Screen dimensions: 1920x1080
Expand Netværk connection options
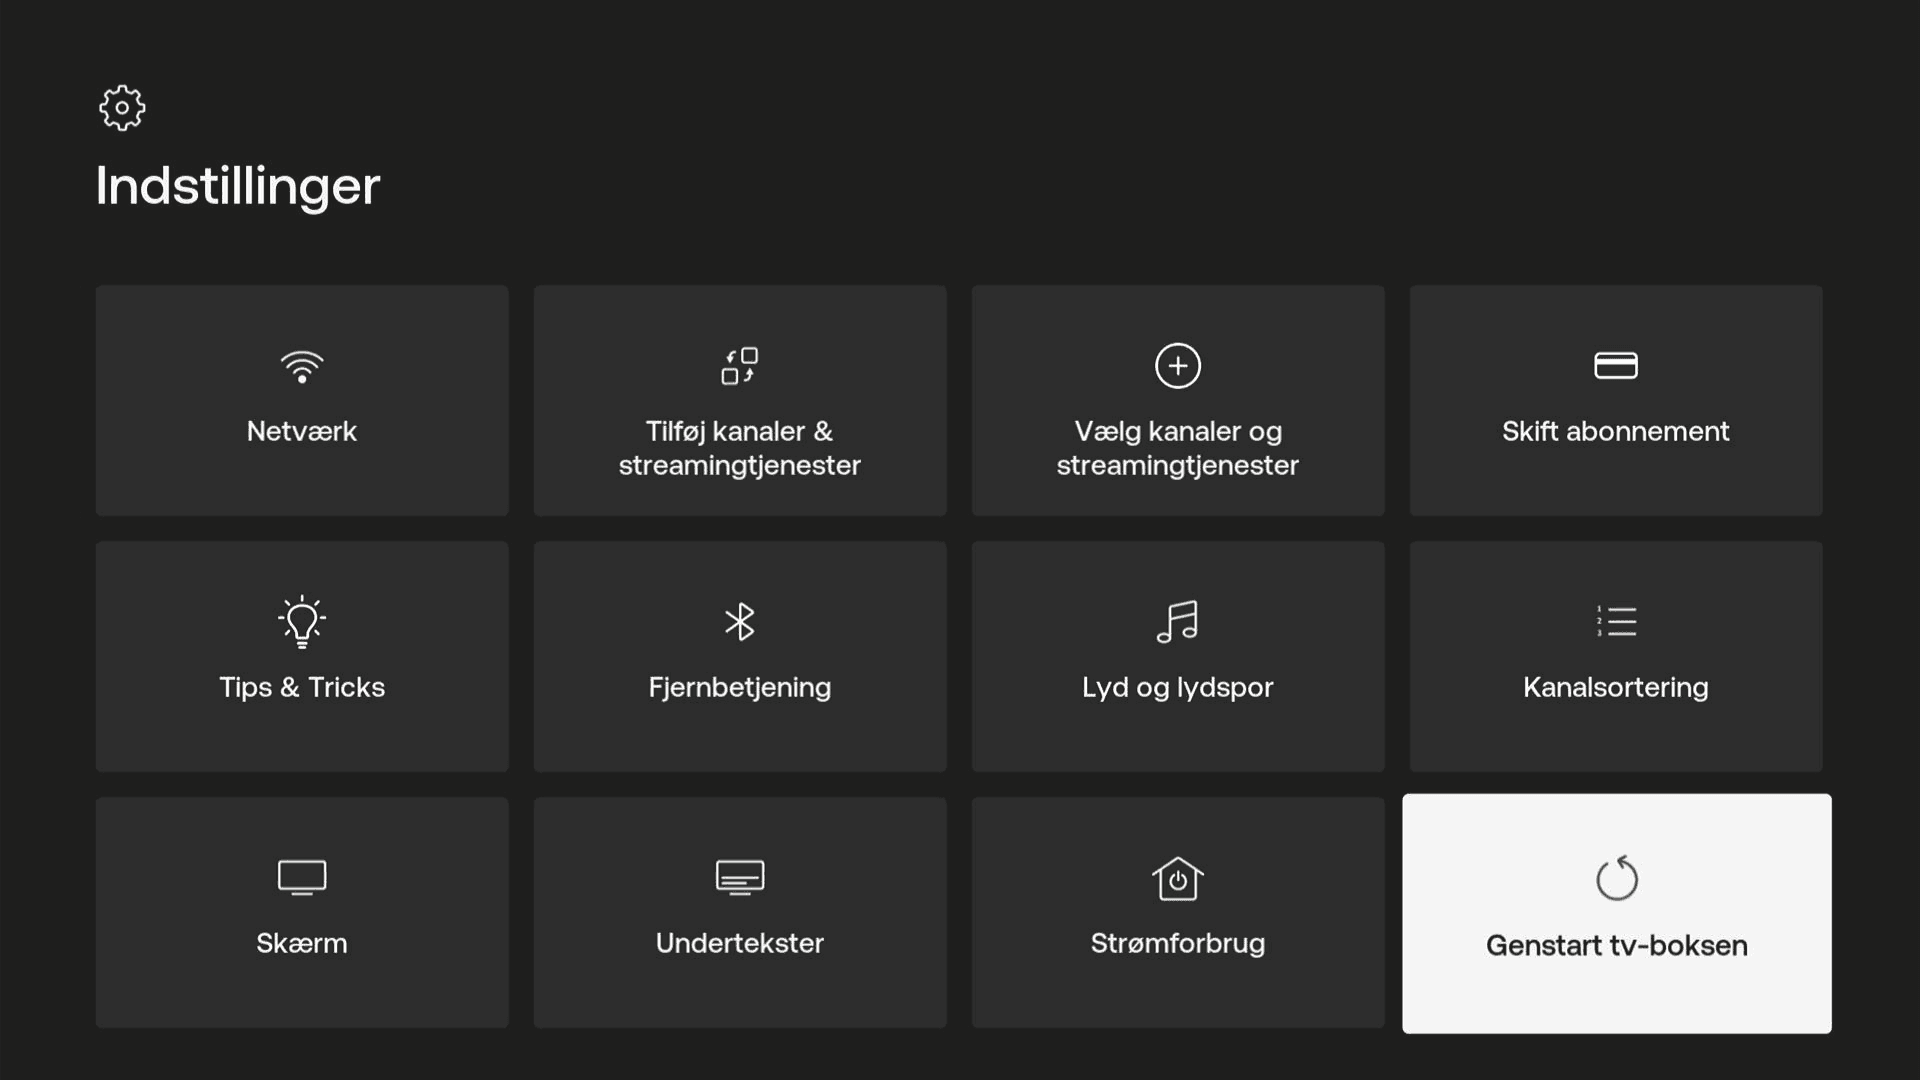pos(302,400)
